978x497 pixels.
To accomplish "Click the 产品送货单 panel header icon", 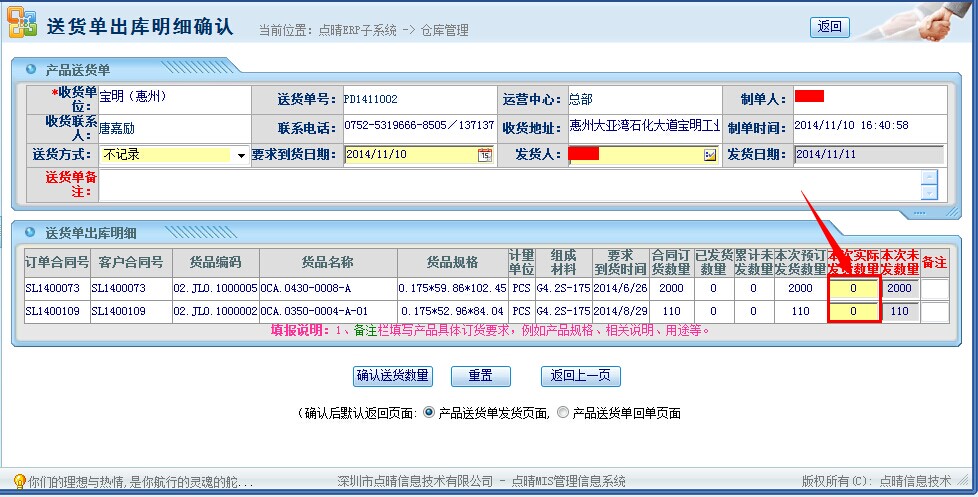I will click(29, 70).
